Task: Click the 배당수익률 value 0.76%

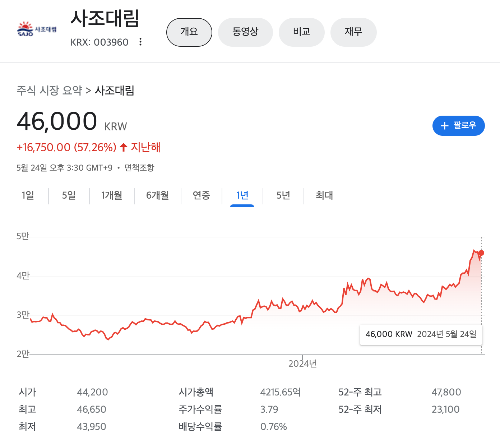Action: click(x=274, y=427)
